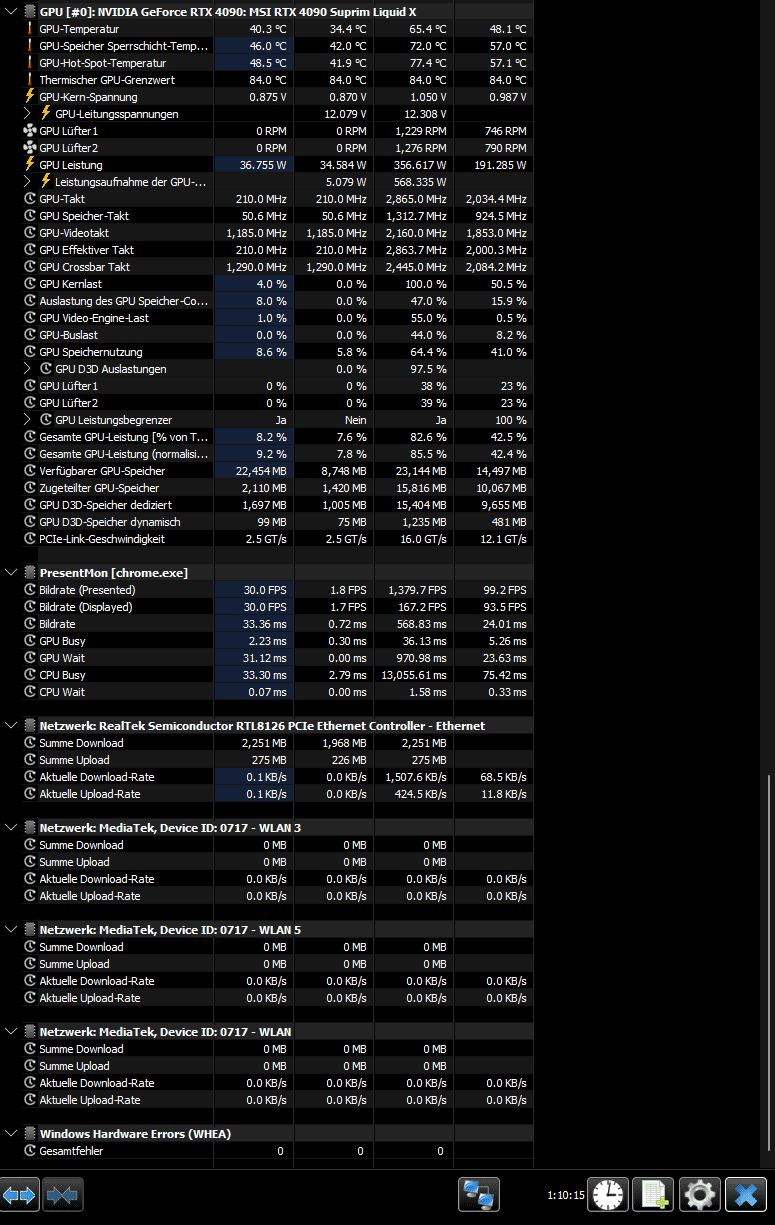Image resolution: width=775 pixels, height=1225 pixels.
Task: Close sensors window with blue X icon
Action: 746,1194
